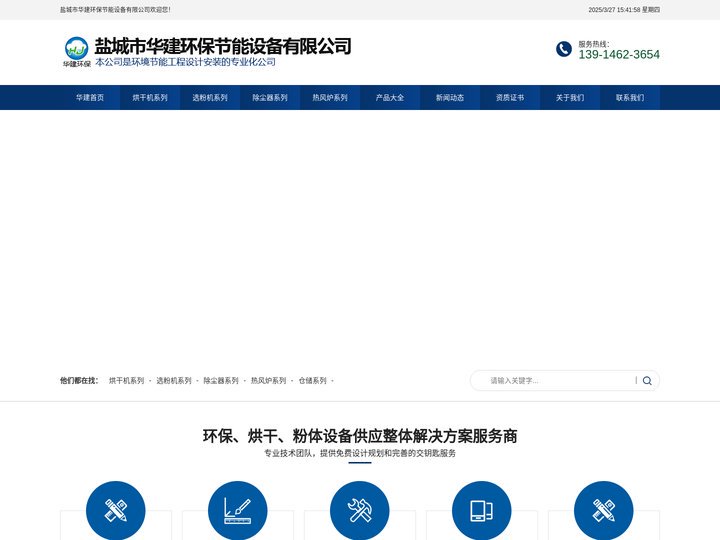
Task: Click 仓储系列 hot search link
Action: tap(312, 381)
